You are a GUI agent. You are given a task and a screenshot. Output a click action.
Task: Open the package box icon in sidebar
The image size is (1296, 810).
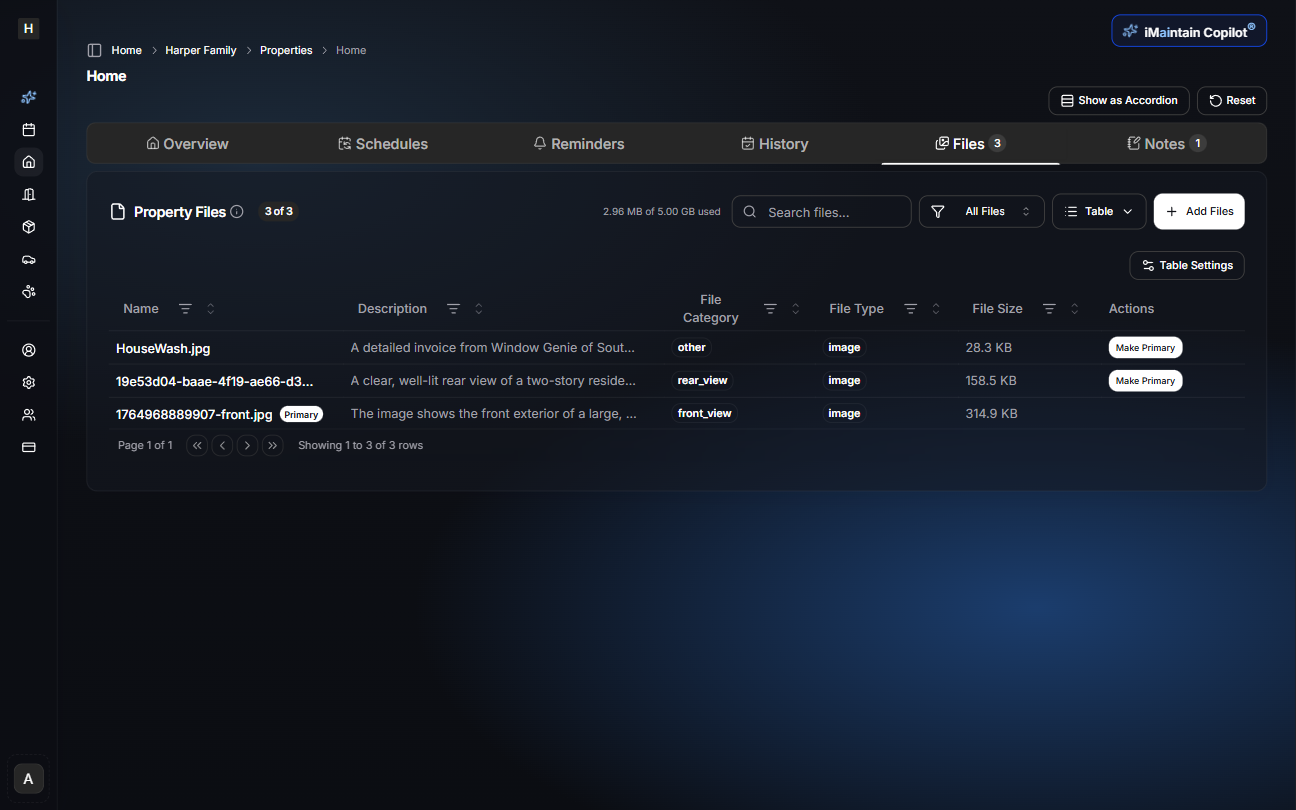(29, 227)
